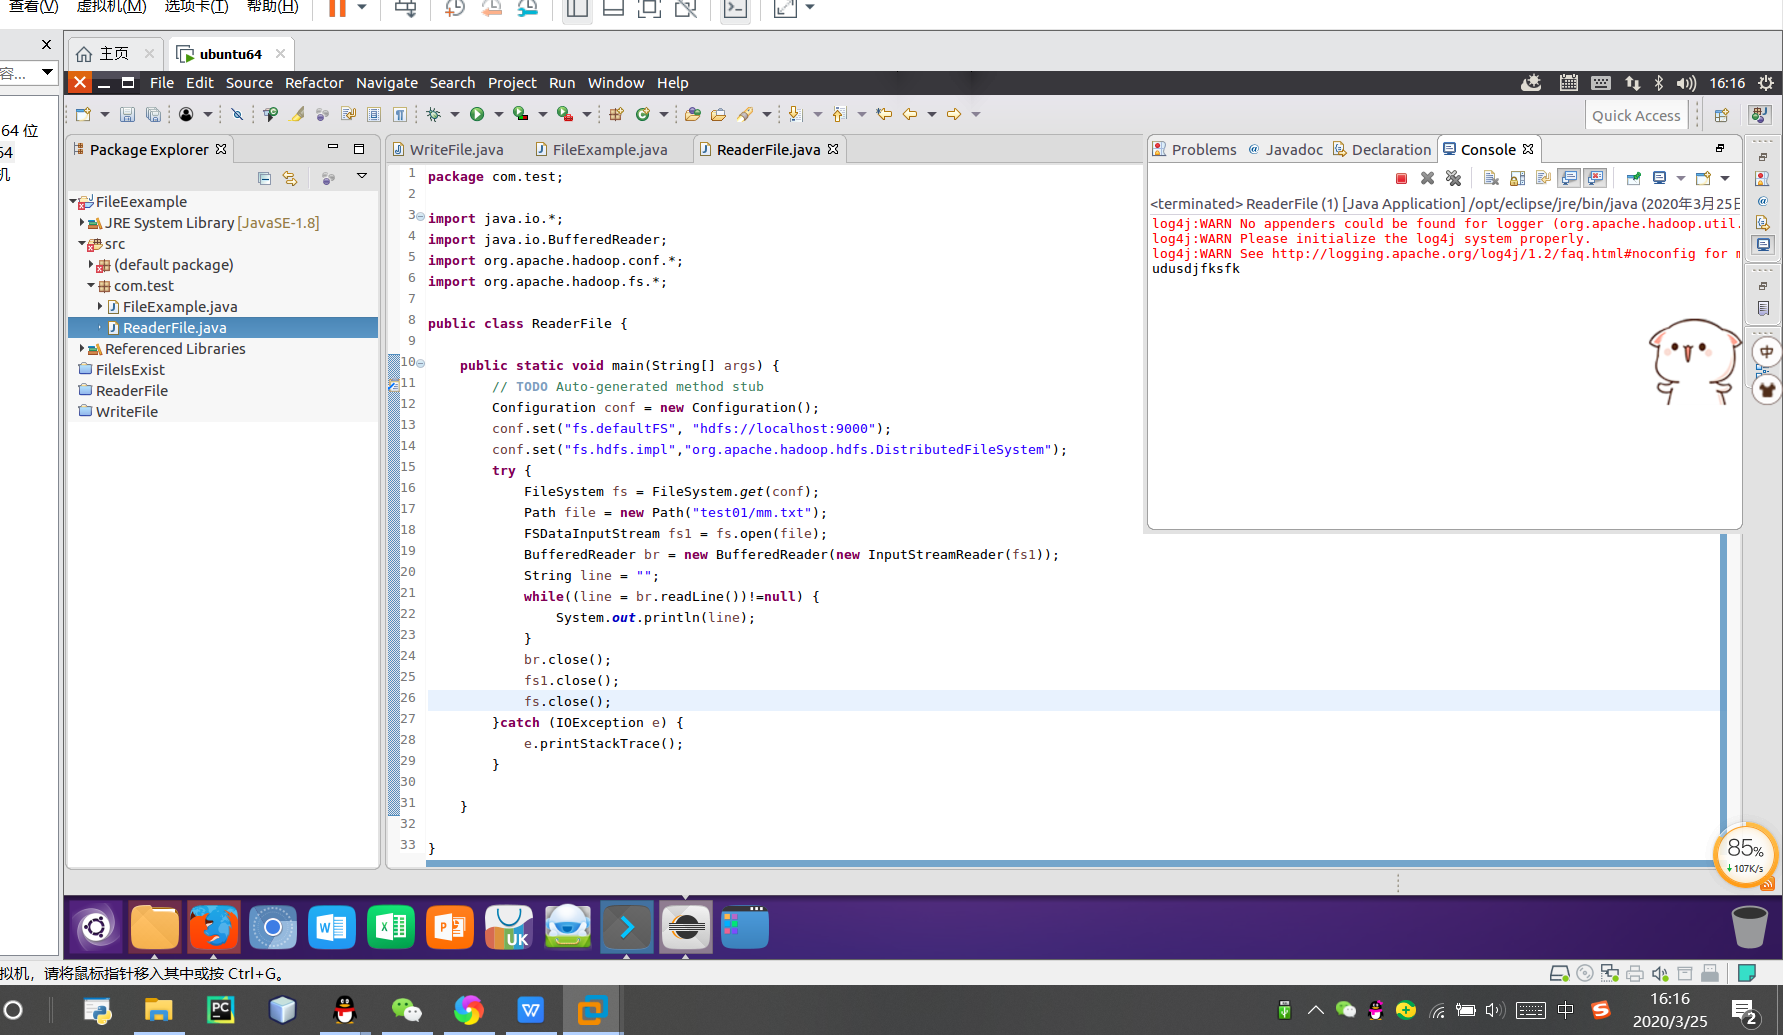Click the New Java Package icon
Screen dimensions: 1783x1035
point(616,114)
